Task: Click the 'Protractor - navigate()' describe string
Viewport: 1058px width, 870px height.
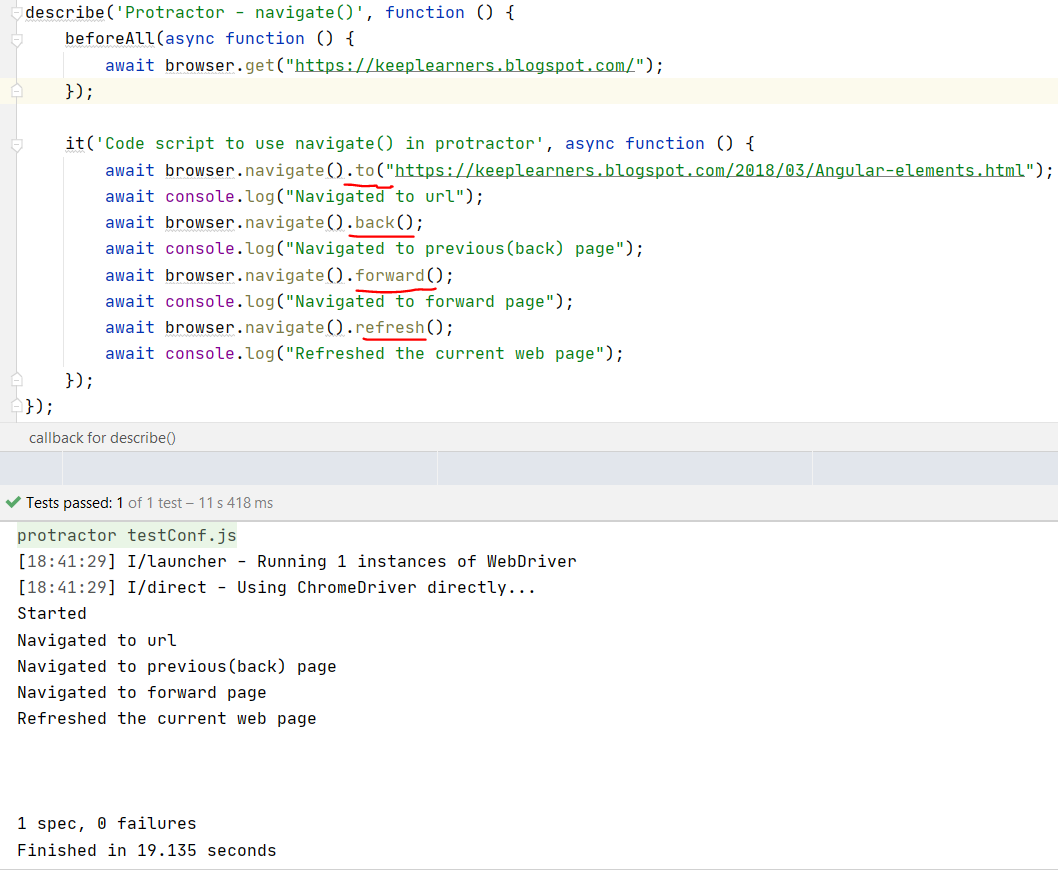Action: point(240,12)
